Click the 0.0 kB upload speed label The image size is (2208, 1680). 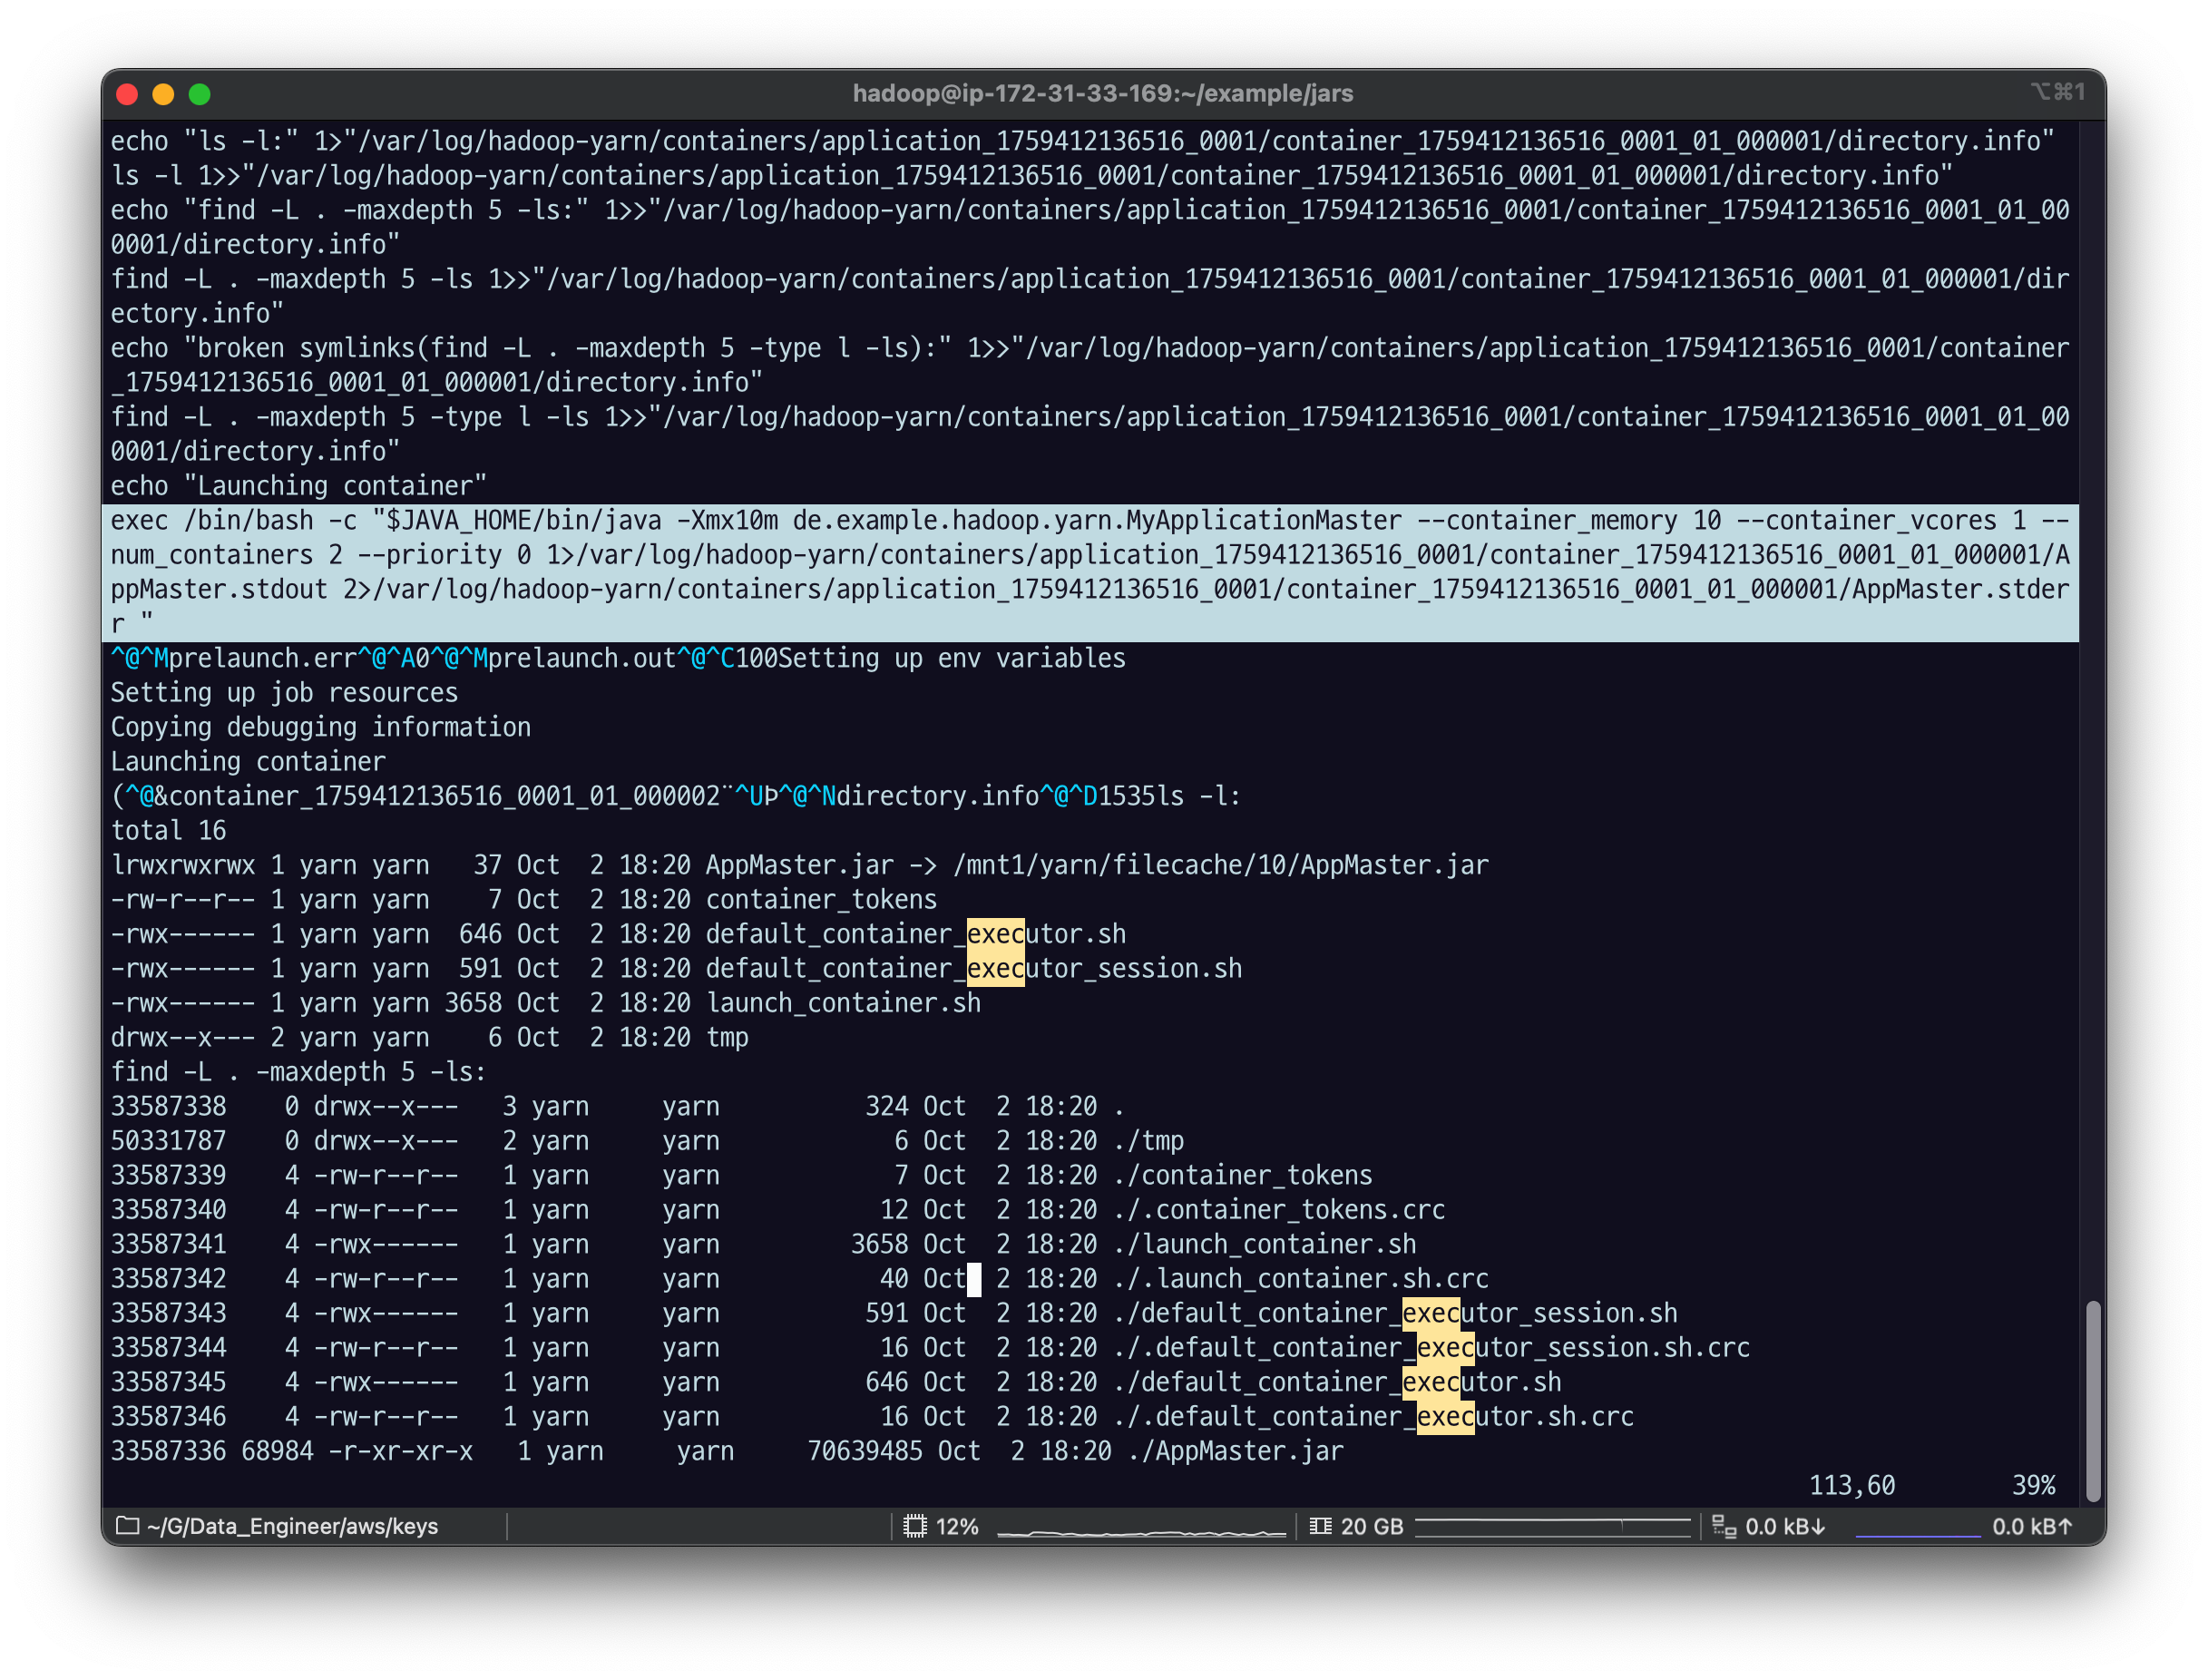pyautogui.click(x=2032, y=1526)
